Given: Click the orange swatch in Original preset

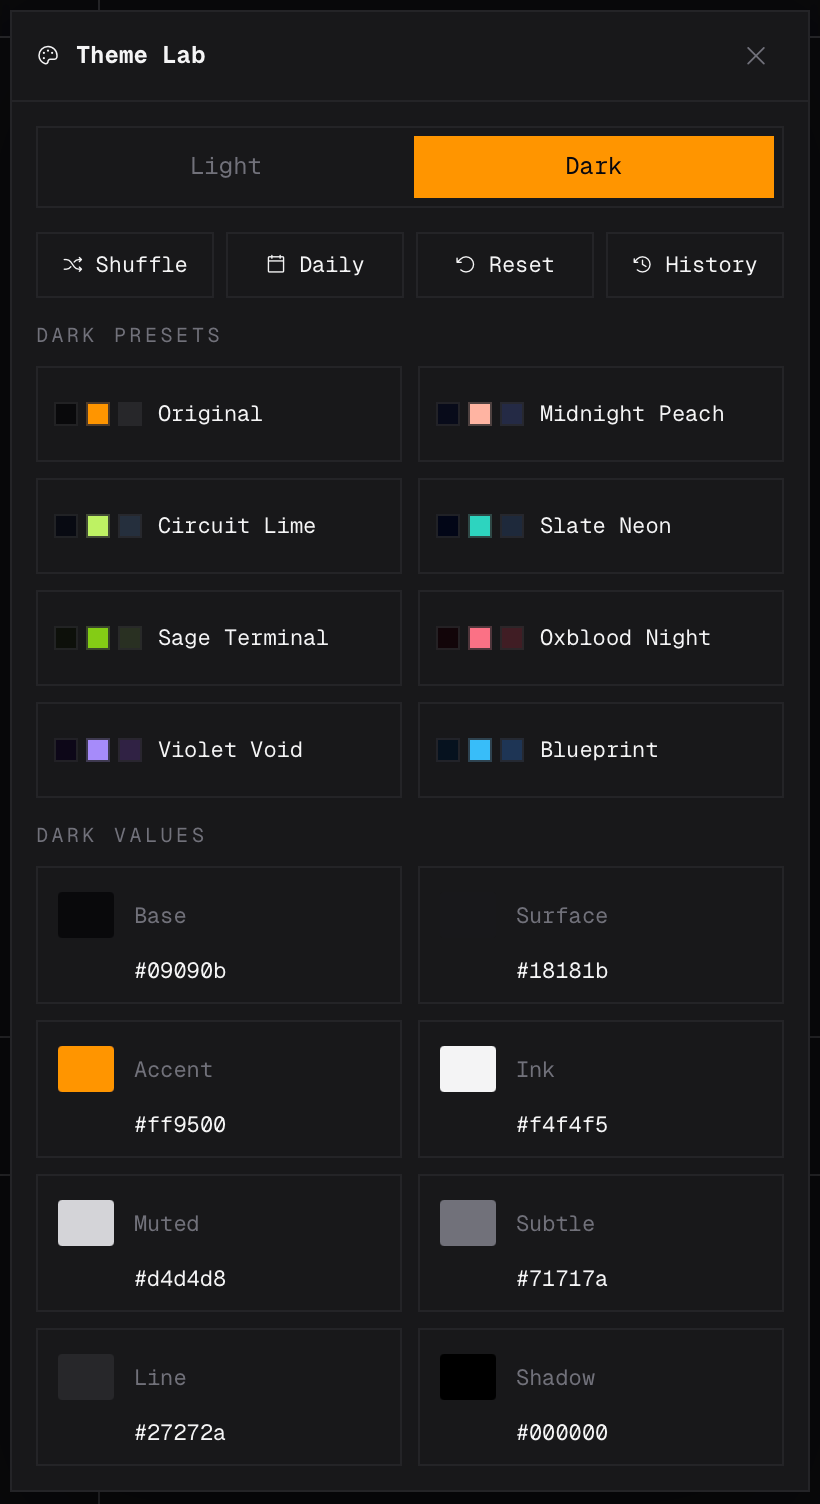Looking at the screenshot, I should pos(98,414).
